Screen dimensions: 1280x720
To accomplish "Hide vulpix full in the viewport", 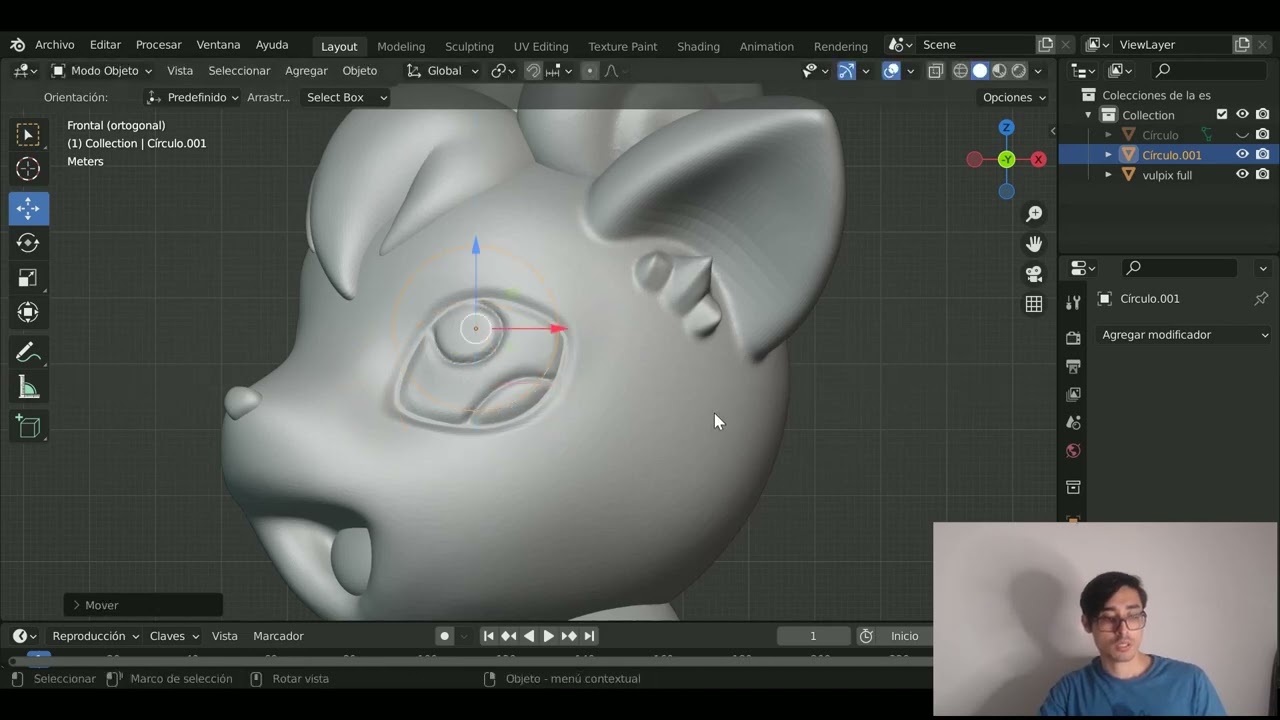I will click(1242, 175).
